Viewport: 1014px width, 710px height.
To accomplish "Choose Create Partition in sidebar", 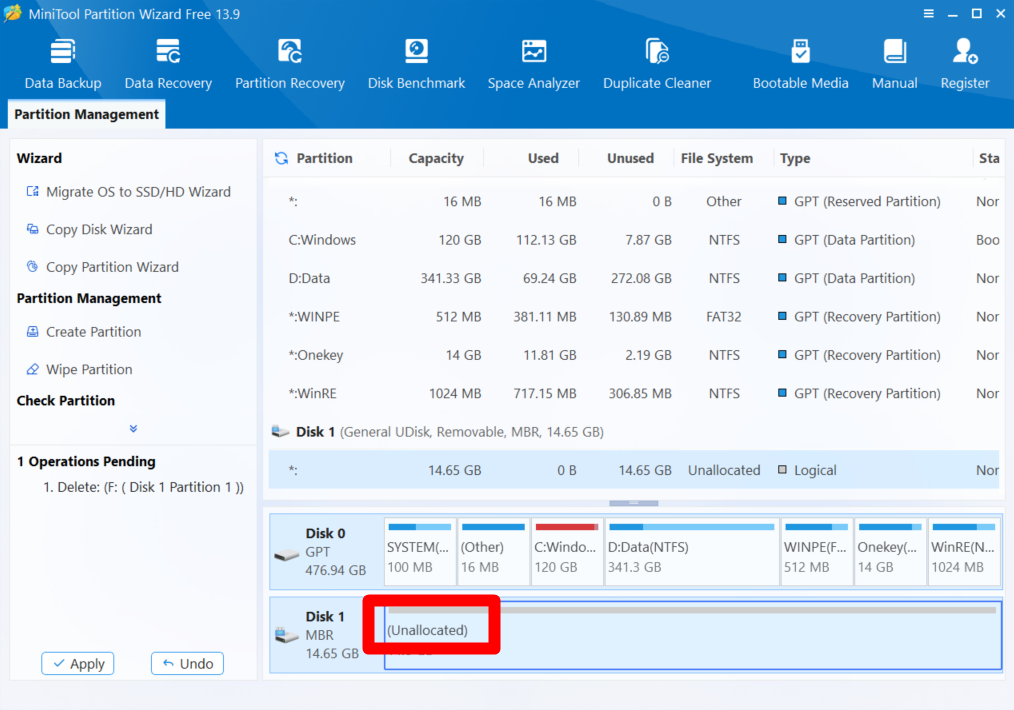I will (84, 332).
